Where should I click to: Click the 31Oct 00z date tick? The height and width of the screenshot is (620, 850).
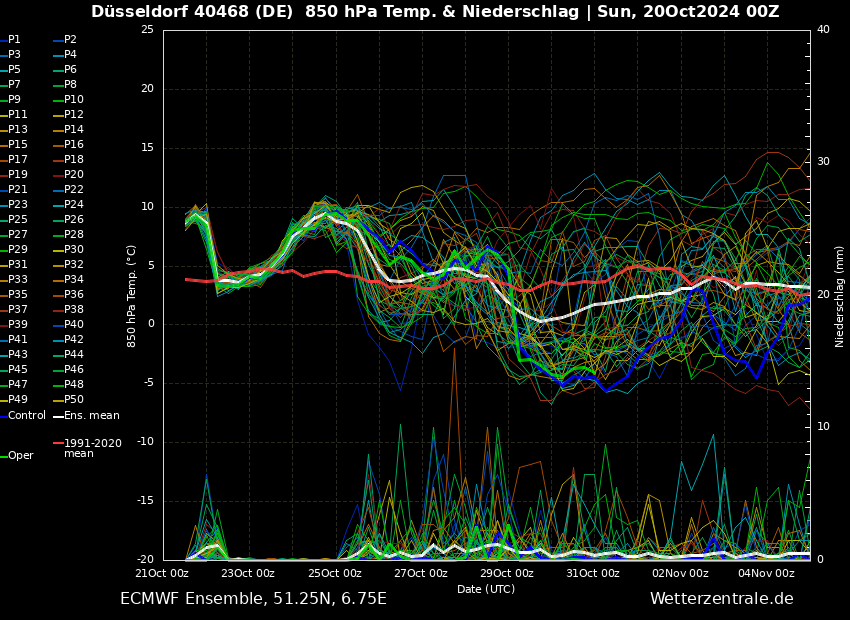(x=593, y=573)
